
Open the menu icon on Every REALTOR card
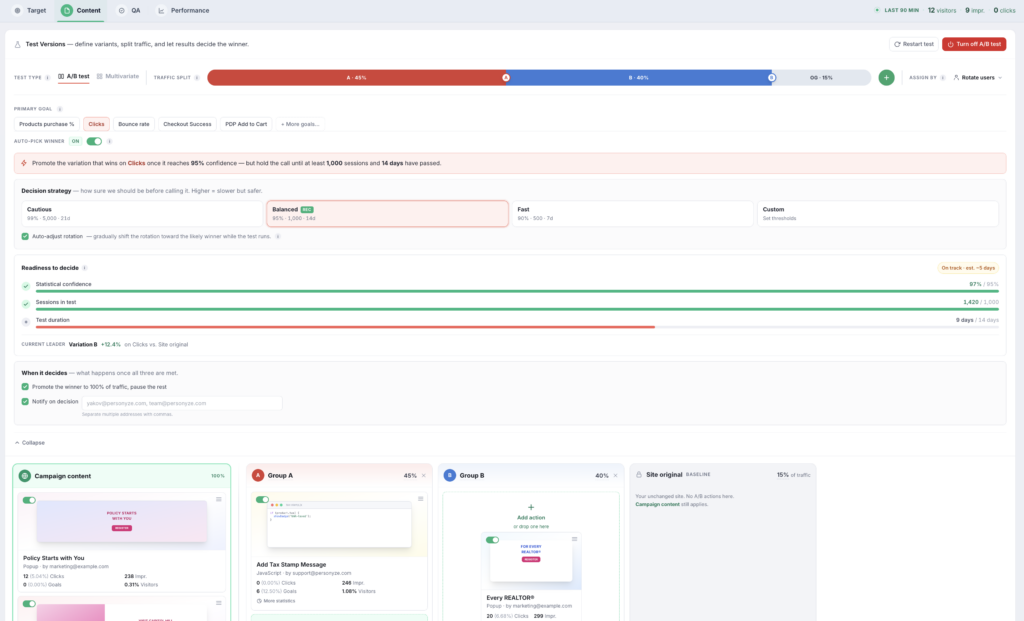pyautogui.click(x=575, y=539)
